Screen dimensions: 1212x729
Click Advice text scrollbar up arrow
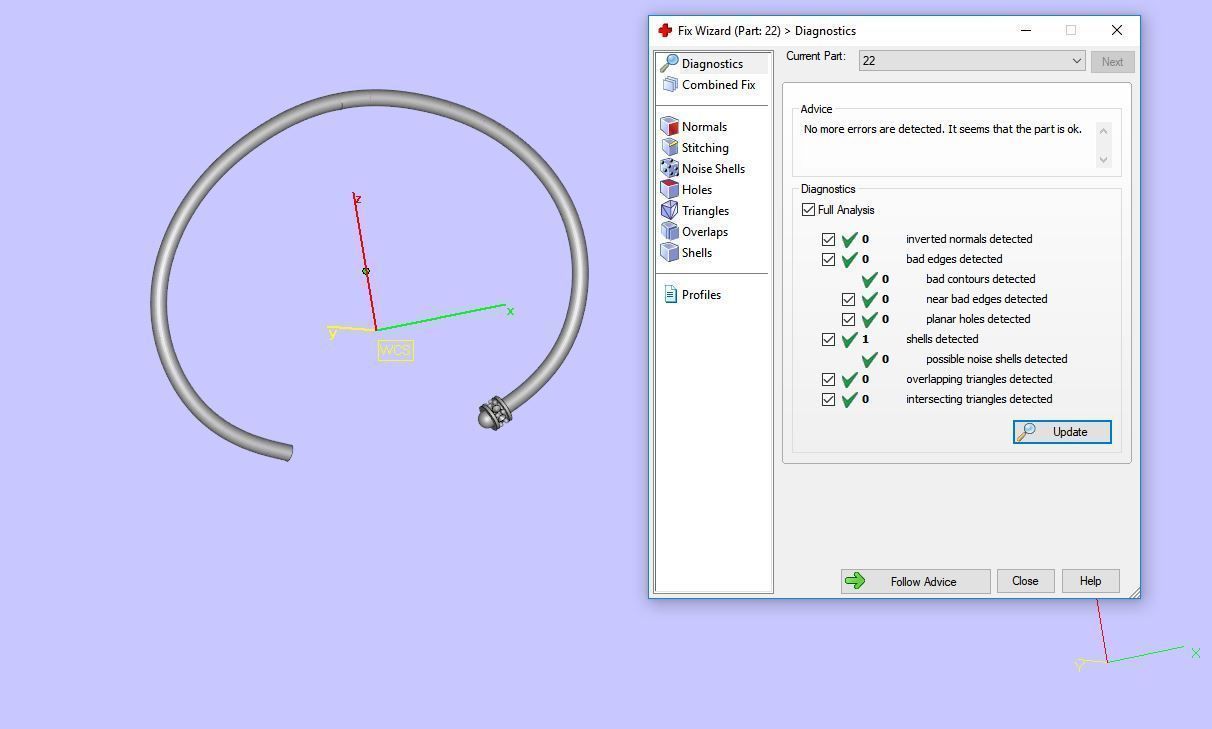[x=1104, y=130]
